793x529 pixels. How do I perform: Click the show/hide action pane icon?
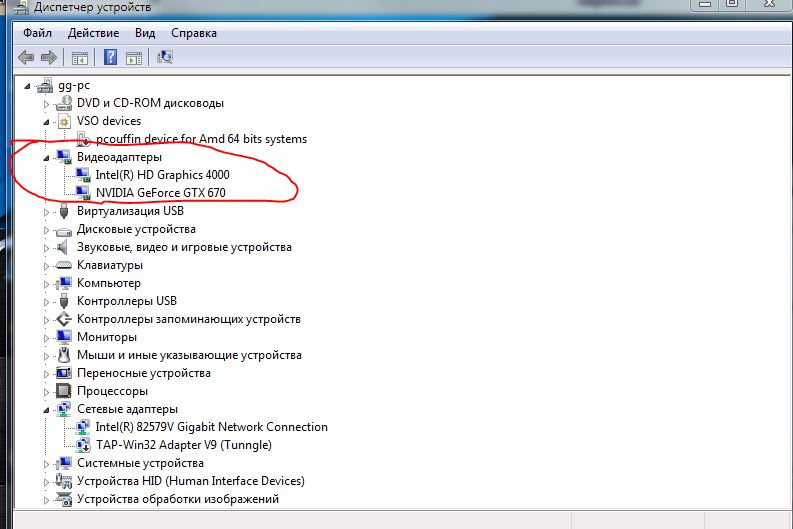(x=134, y=57)
